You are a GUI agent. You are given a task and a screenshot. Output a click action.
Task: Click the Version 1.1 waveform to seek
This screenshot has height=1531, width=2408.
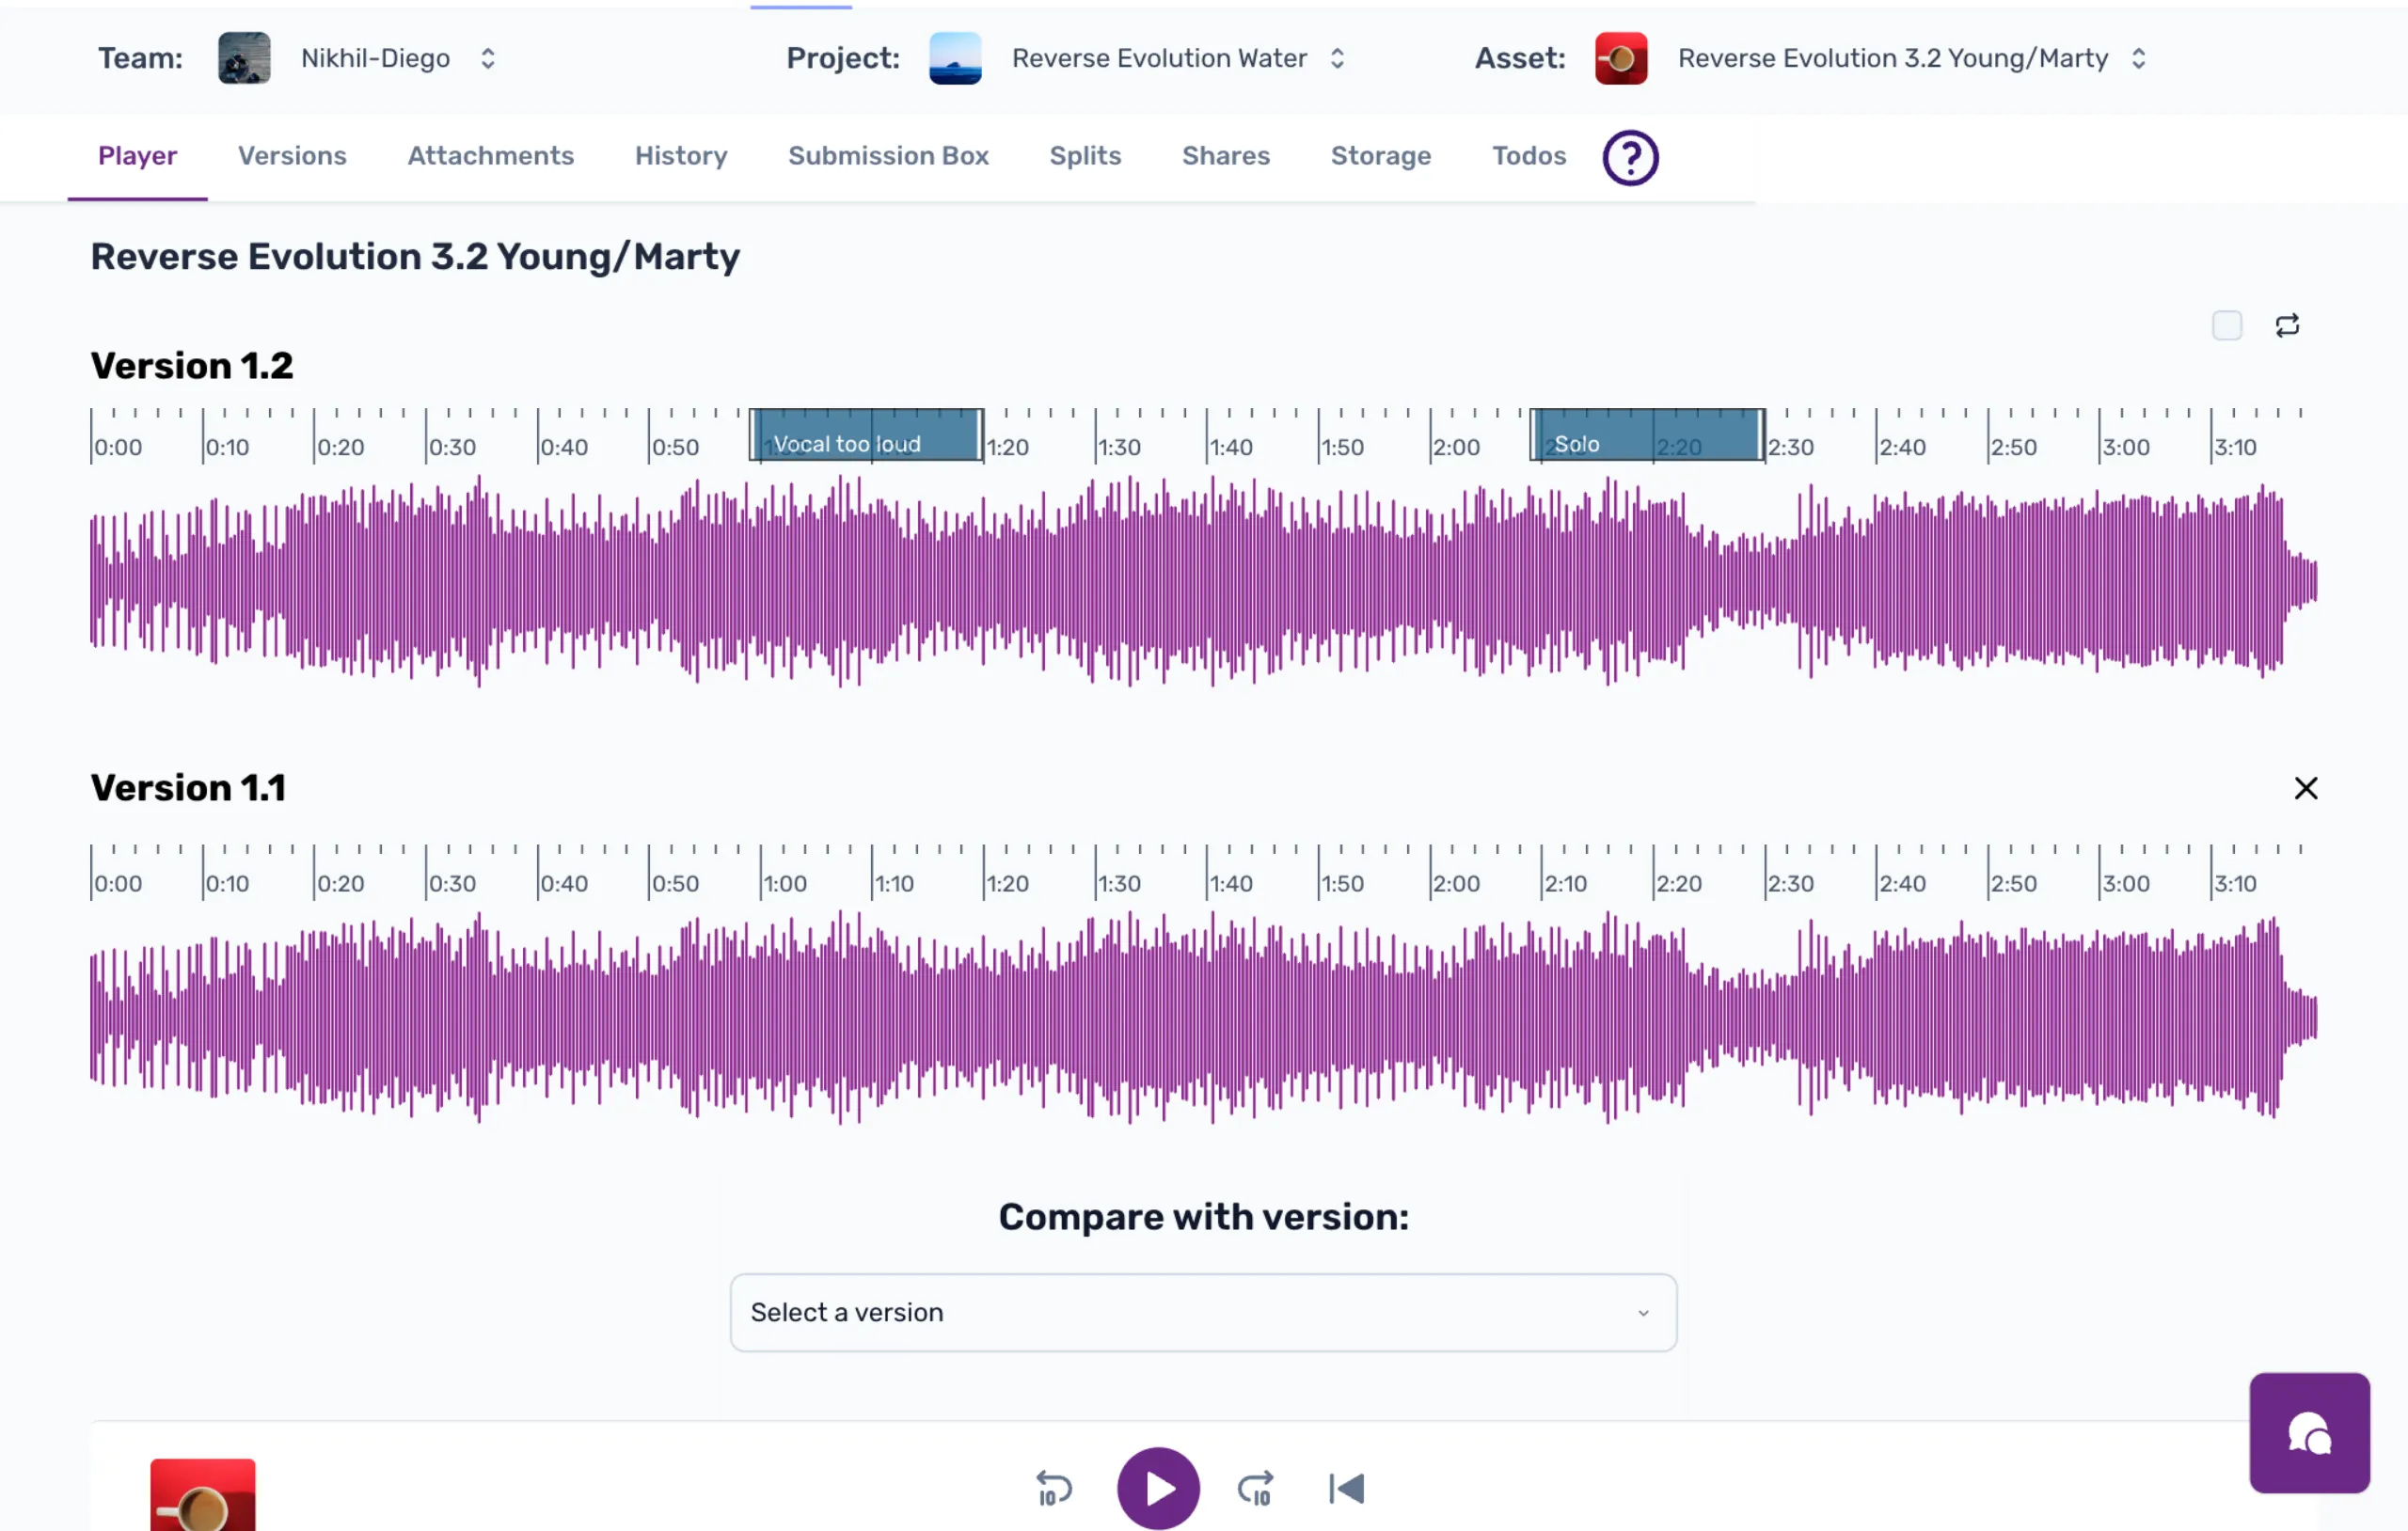coord(1200,1016)
